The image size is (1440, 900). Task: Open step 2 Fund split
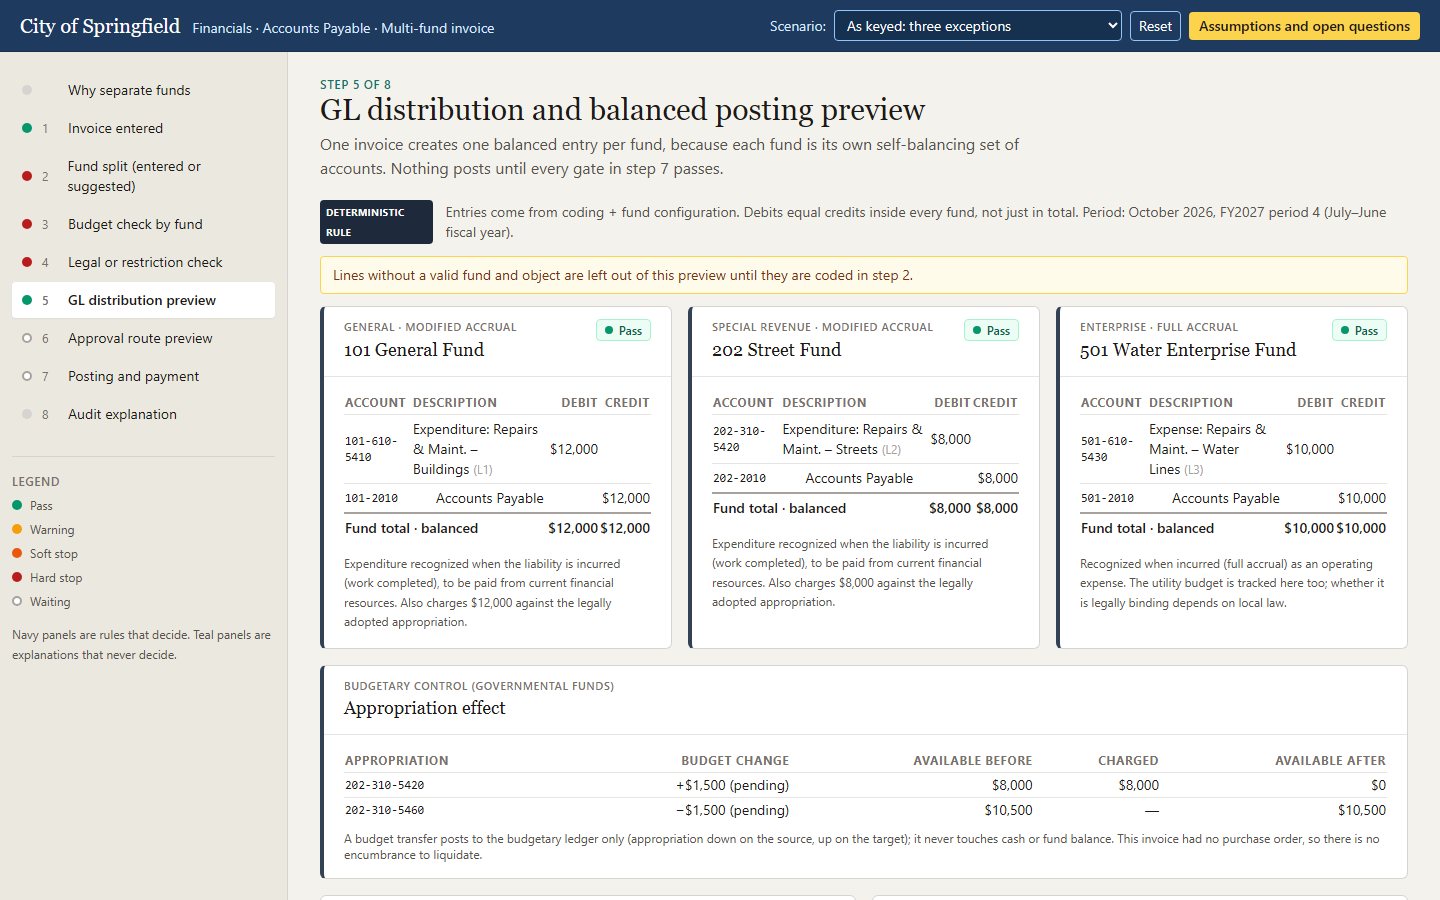143,176
